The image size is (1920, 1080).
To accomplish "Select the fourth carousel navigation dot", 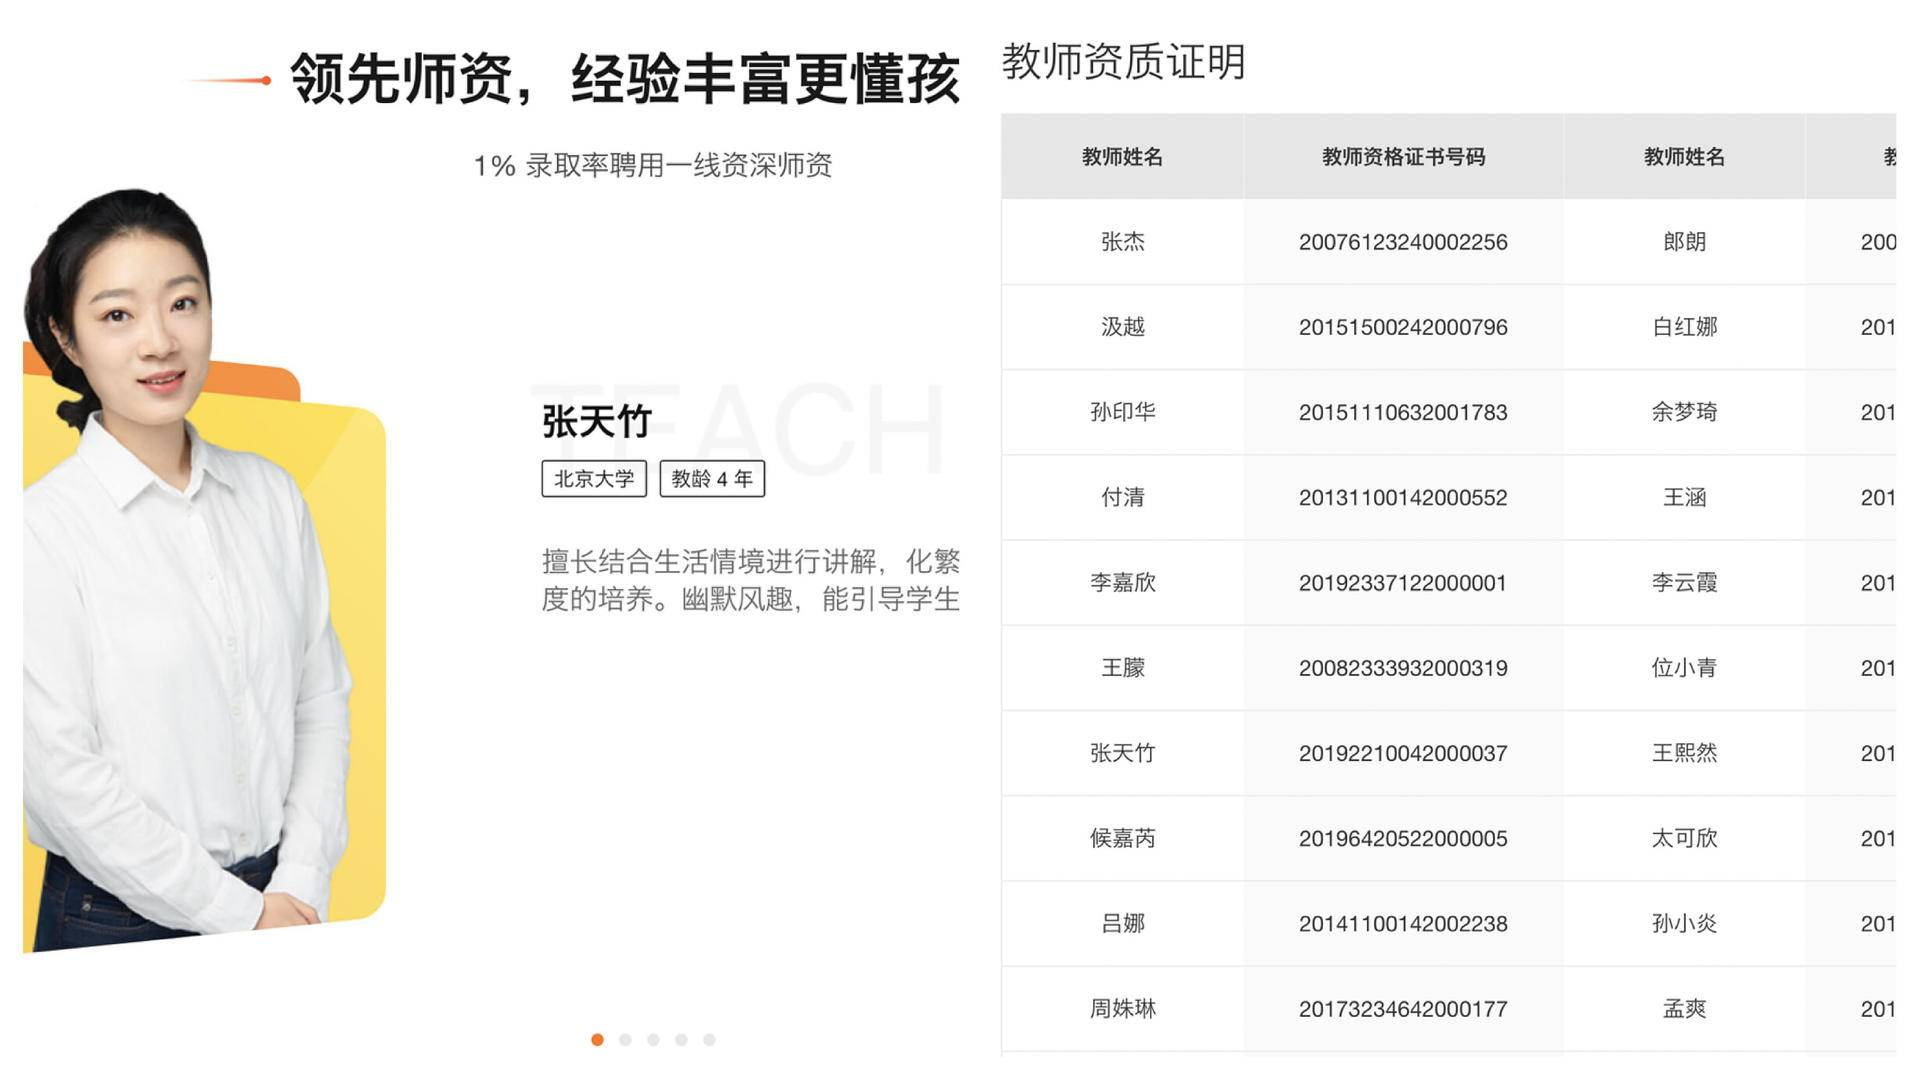I will (682, 1040).
